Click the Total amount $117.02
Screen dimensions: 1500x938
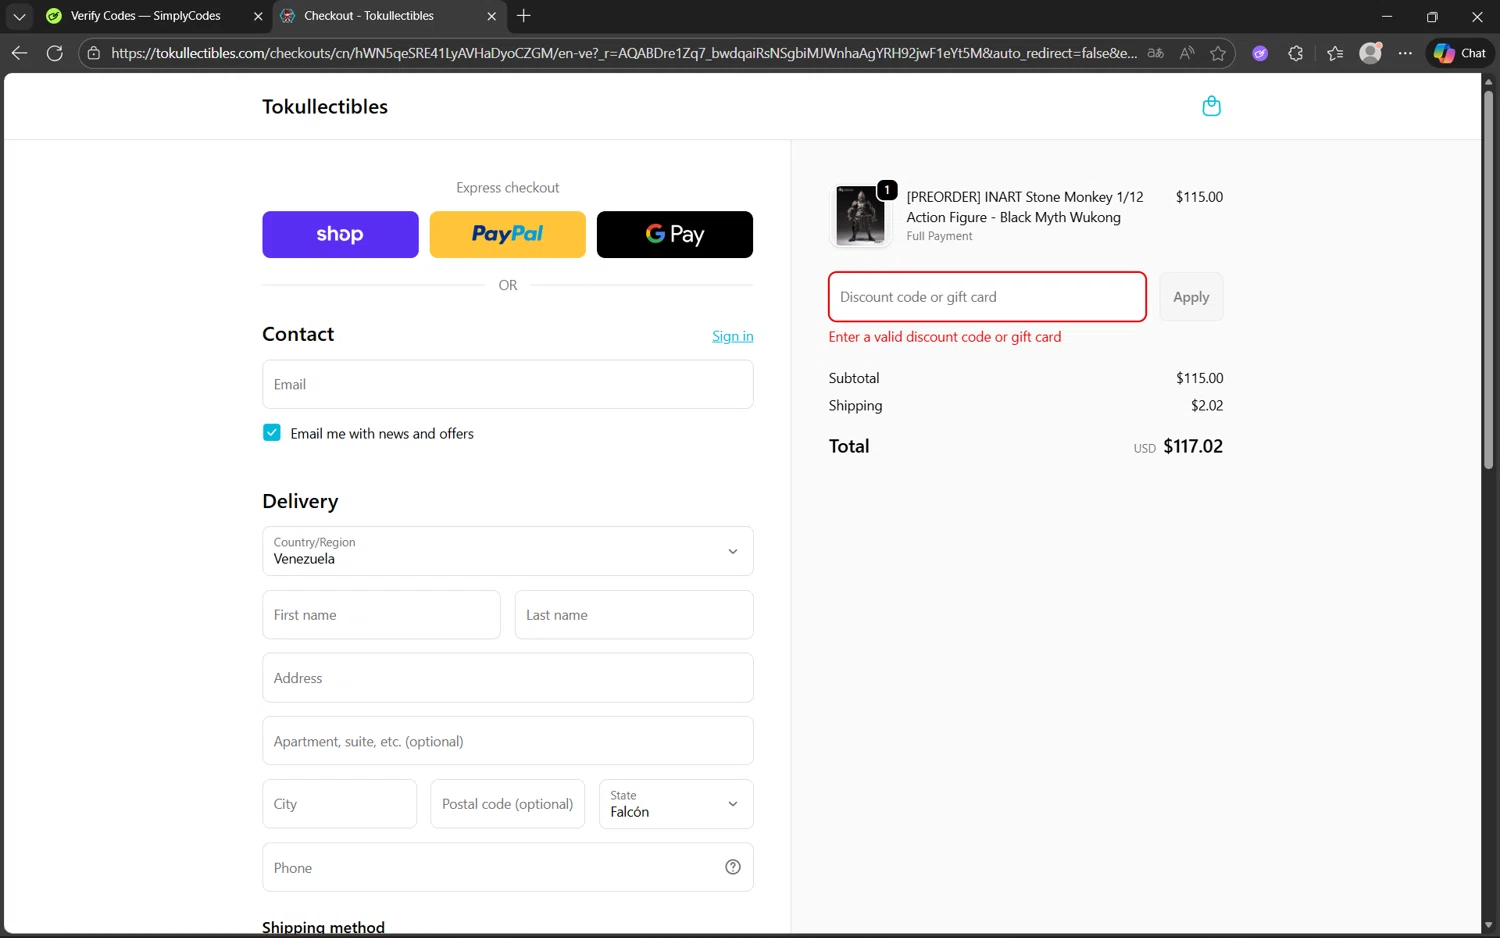pyautogui.click(x=1193, y=446)
